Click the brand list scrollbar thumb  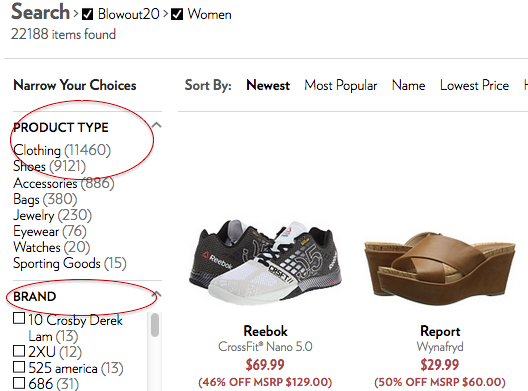[x=155, y=325]
